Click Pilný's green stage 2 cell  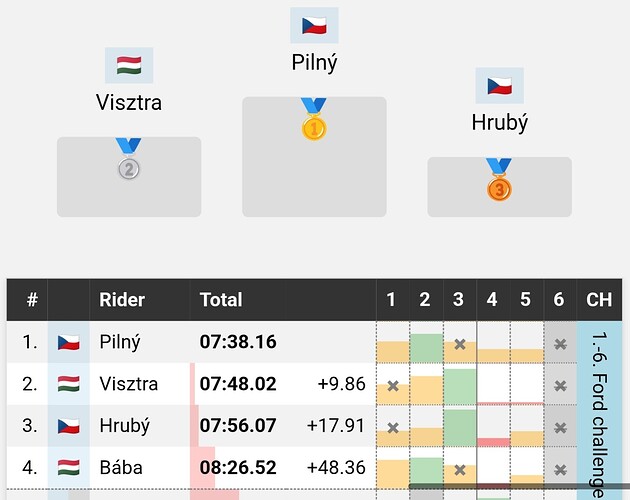(x=426, y=347)
